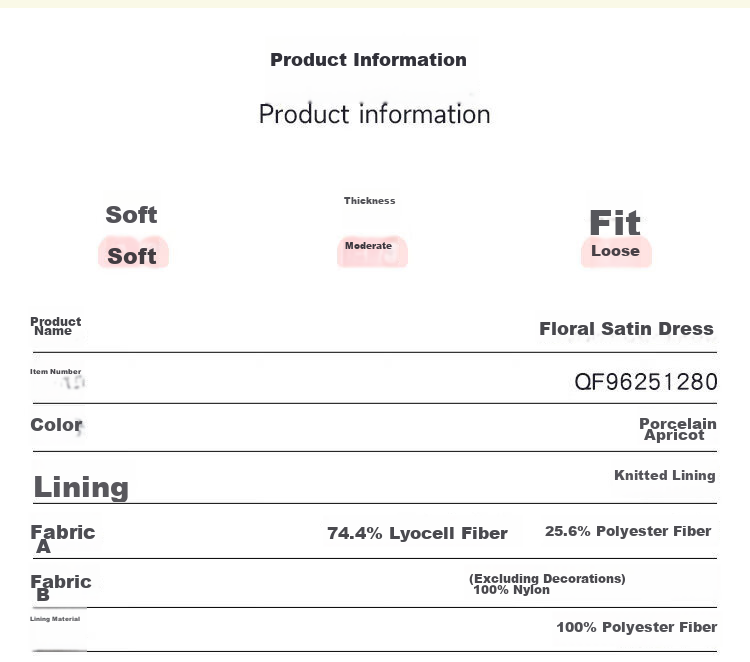This screenshot has height=662, width=750.
Task: Click the 100% Nylon text
Action: click(511, 590)
